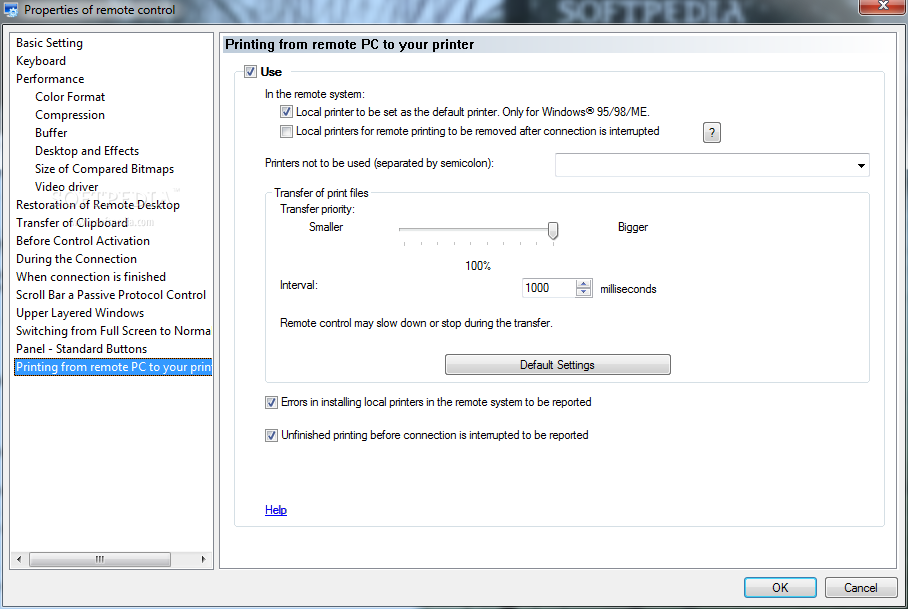
Task: Select Keyboard in the list
Action: (x=41, y=61)
